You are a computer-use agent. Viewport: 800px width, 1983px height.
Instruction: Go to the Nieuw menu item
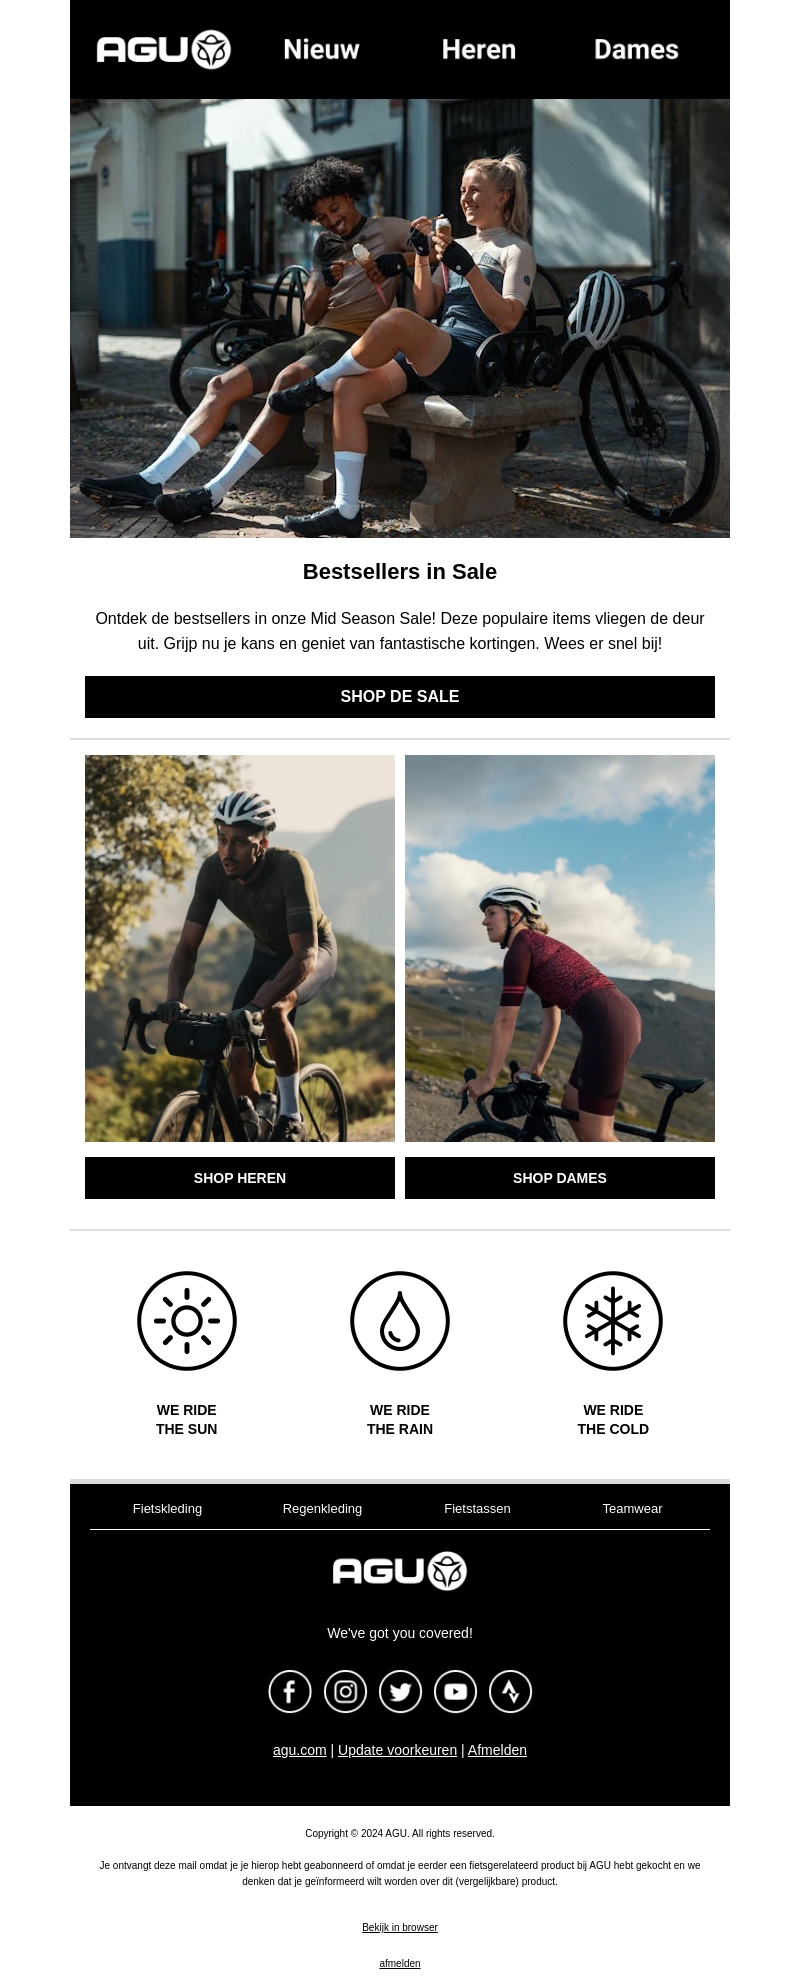pyautogui.click(x=321, y=49)
